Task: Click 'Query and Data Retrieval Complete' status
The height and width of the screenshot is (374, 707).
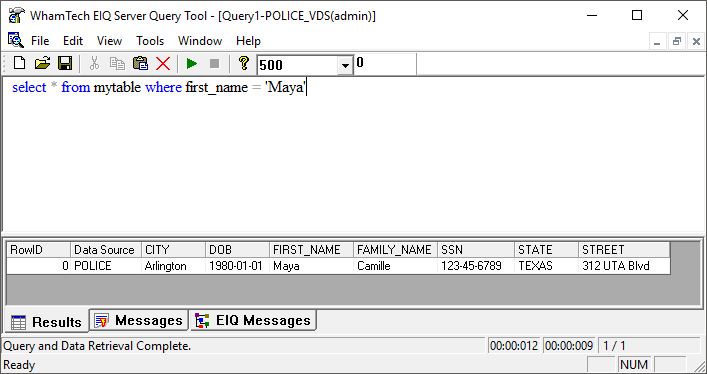Action: (97, 346)
